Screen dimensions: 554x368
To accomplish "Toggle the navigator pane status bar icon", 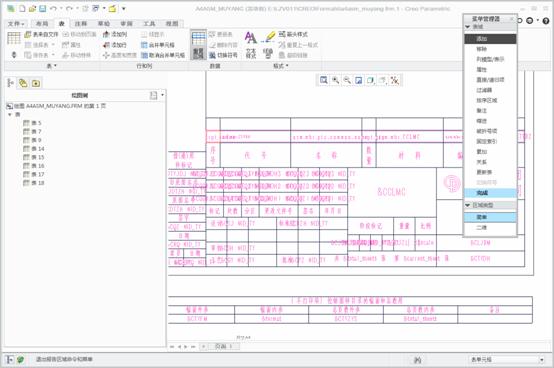I will pos(10,360).
